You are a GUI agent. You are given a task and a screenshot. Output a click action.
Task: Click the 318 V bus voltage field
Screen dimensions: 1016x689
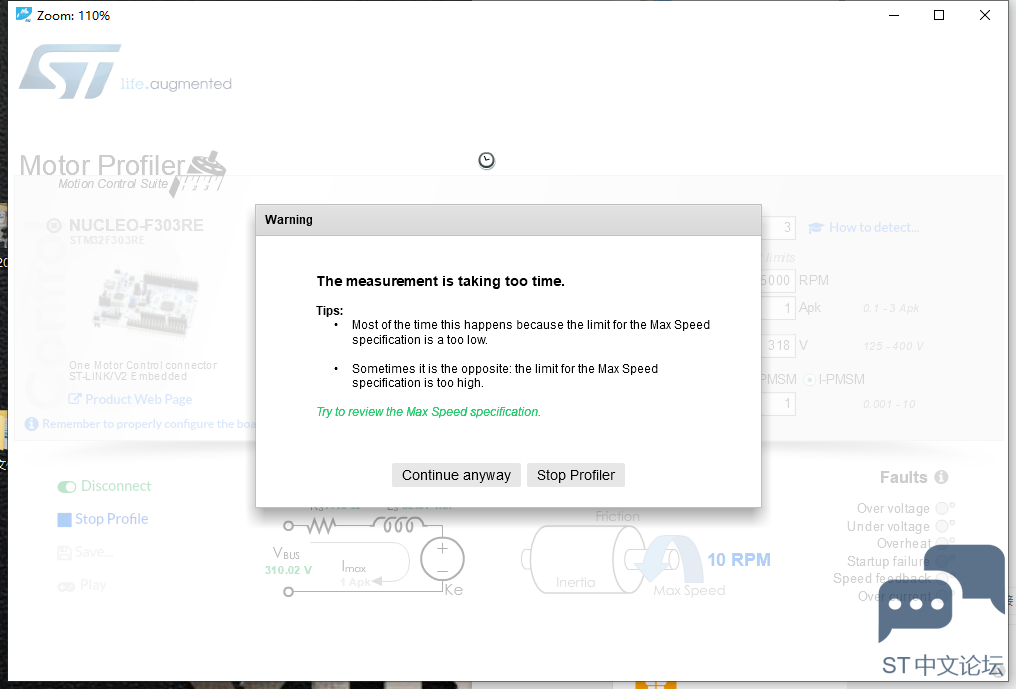(x=778, y=345)
